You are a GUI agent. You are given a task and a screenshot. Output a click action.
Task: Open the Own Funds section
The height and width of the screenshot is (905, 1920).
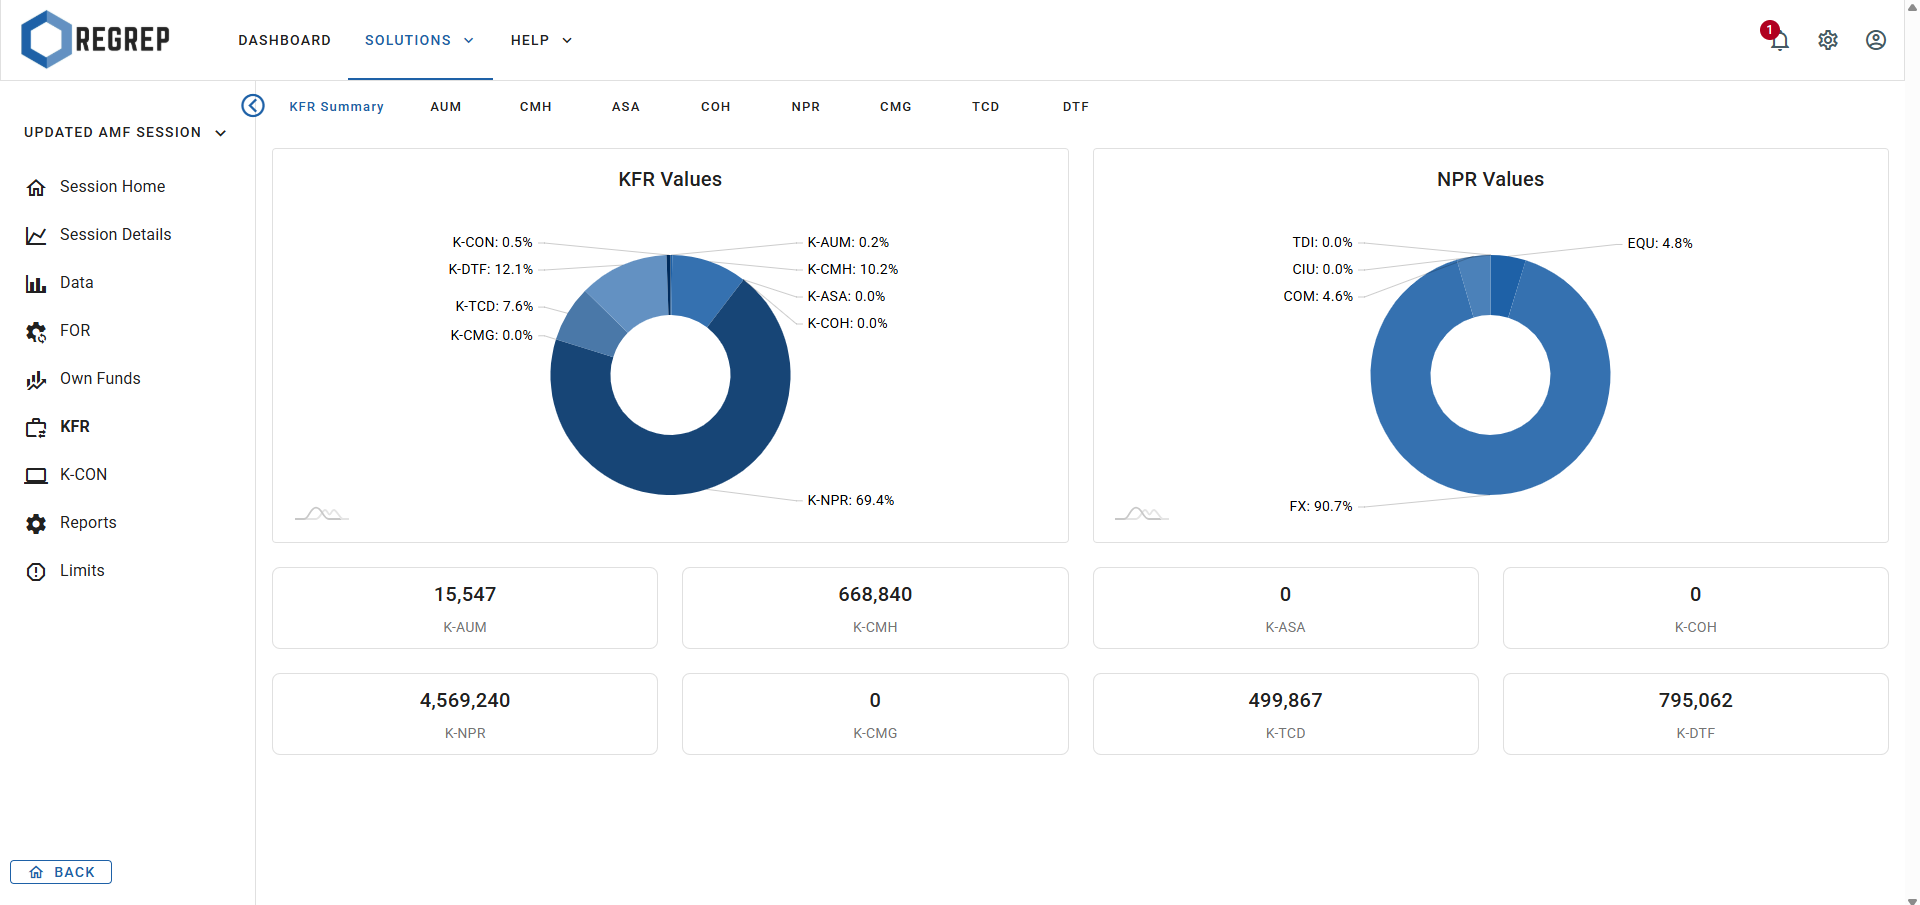point(100,378)
